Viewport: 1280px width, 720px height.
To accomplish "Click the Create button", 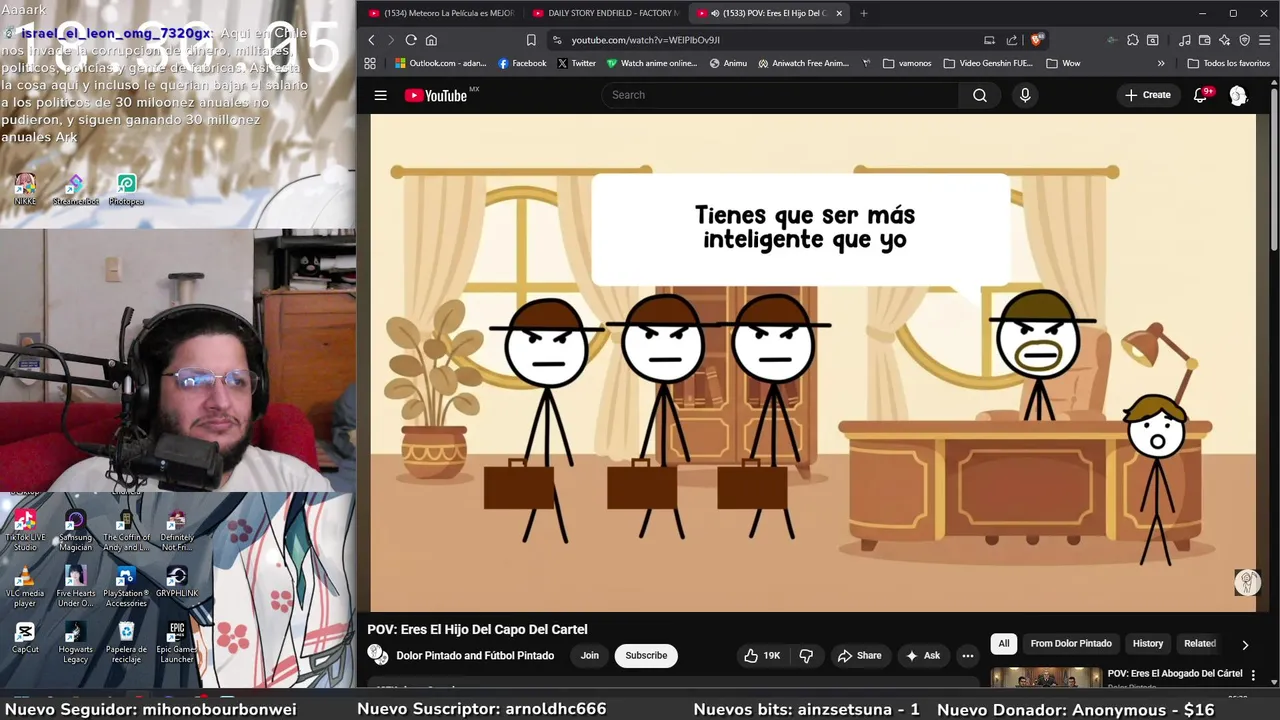I will coord(1147,95).
